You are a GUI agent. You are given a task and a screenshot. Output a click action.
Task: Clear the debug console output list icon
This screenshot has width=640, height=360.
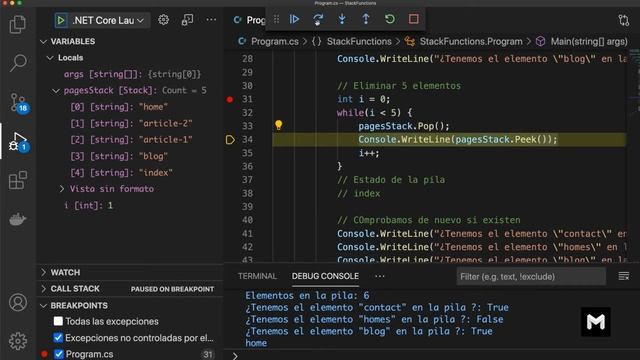(624, 276)
